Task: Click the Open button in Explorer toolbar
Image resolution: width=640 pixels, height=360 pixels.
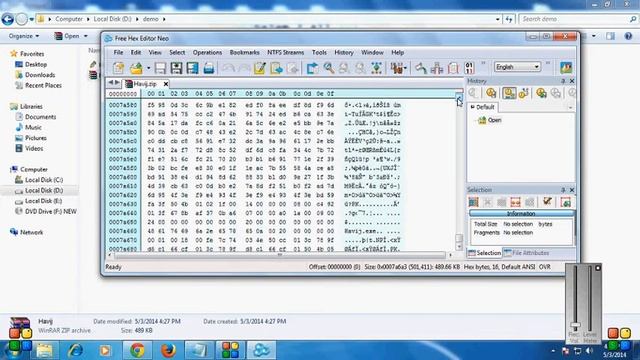Action: tap(71, 36)
